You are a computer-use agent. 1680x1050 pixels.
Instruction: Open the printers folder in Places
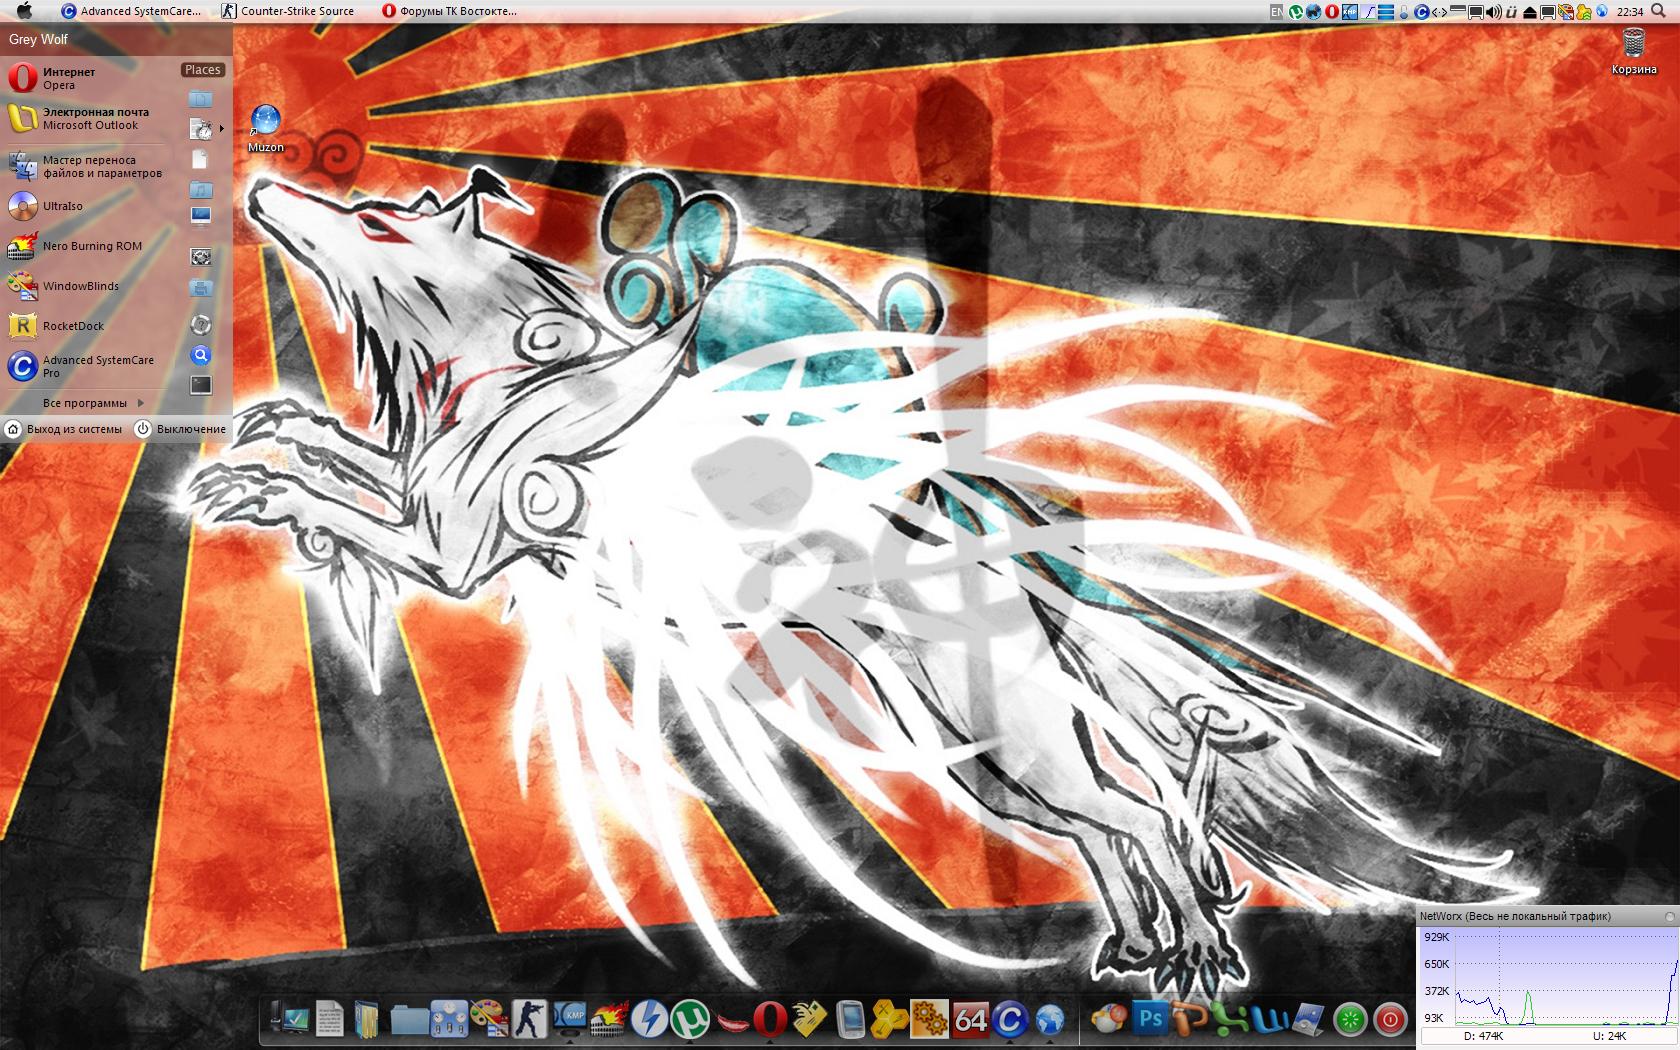click(201, 288)
